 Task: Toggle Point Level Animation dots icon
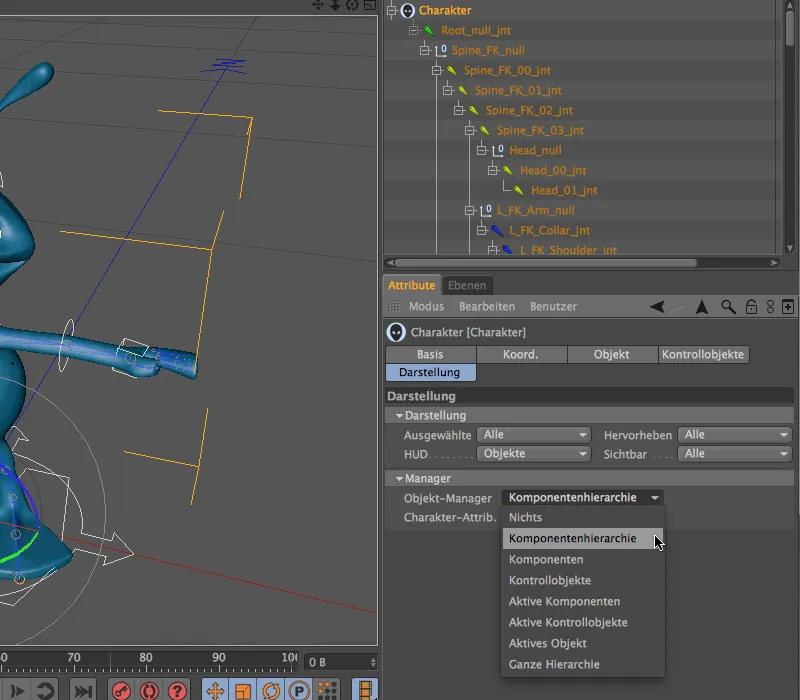pos(327,691)
